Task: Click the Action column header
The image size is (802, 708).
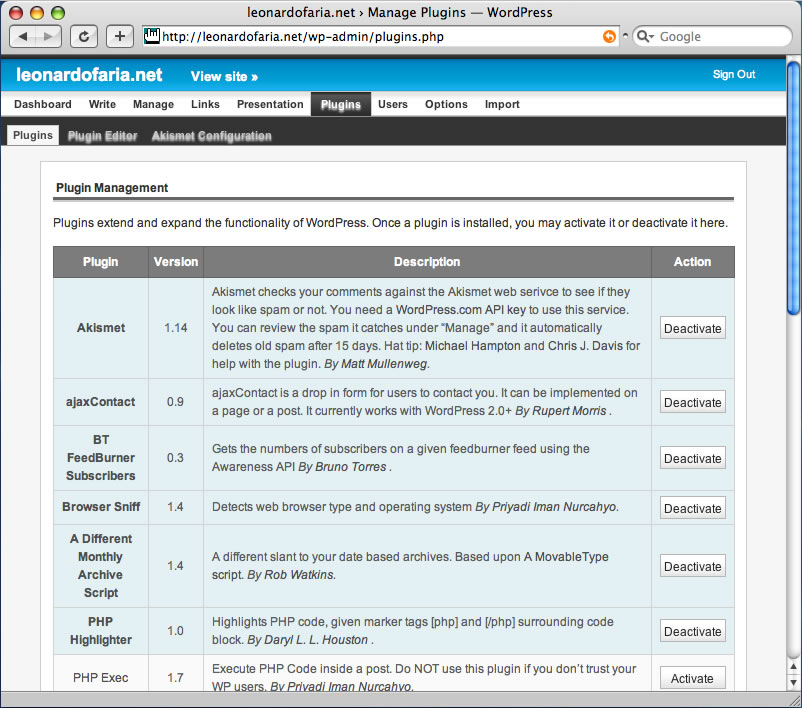Action: point(693,262)
